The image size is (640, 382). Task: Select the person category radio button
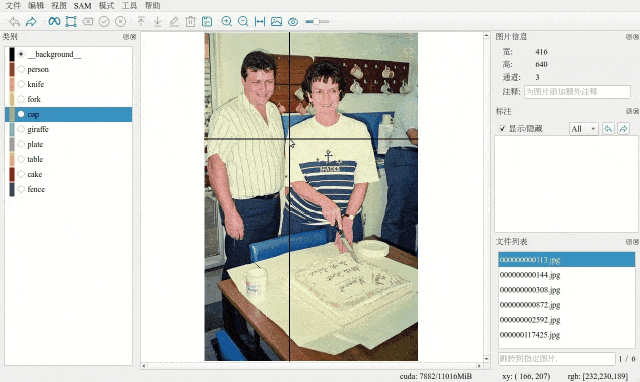click(21, 69)
